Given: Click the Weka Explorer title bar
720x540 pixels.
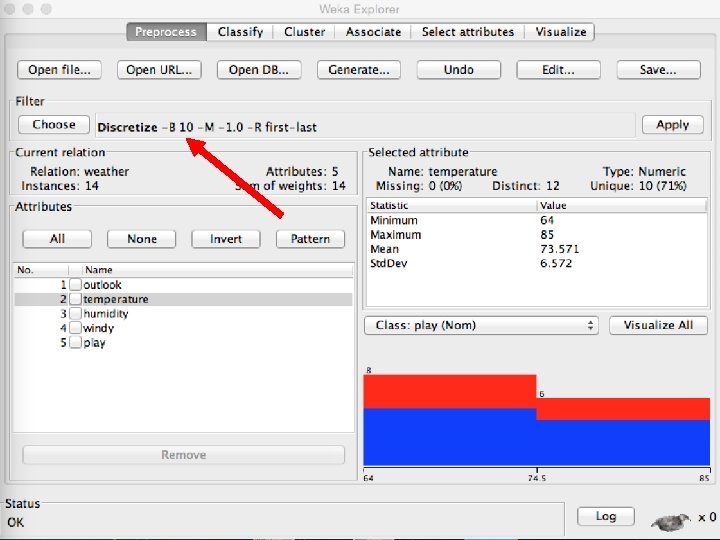Looking at the screenshot, I should [360, 9].
